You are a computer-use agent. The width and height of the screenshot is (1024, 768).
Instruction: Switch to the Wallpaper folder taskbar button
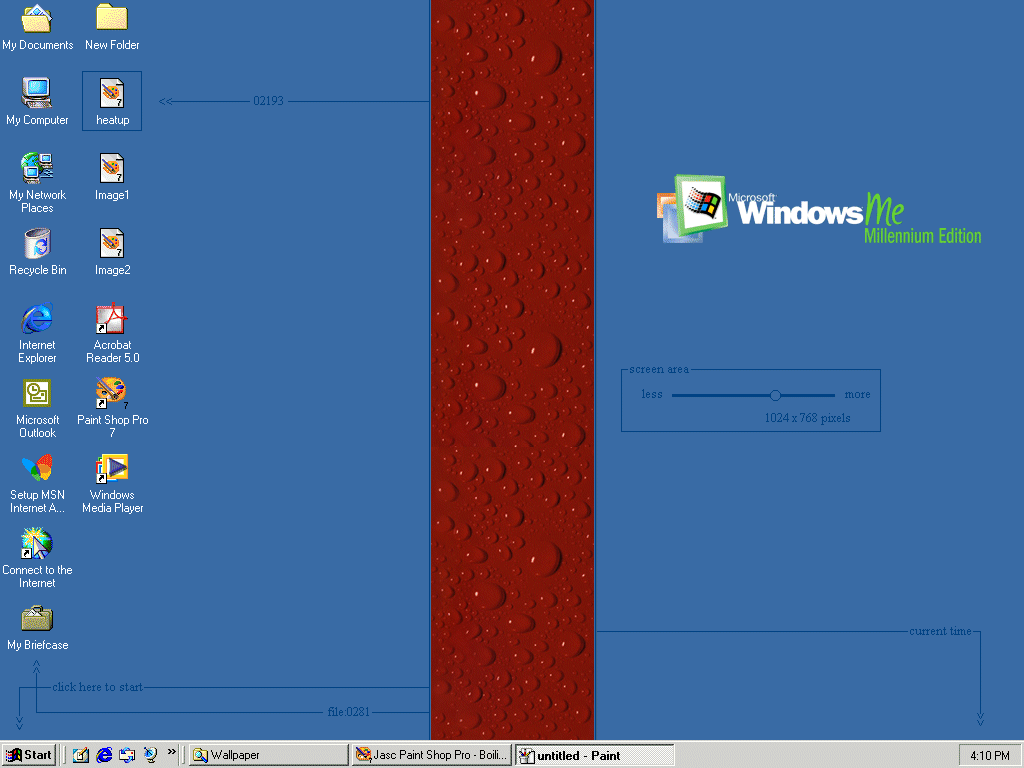tap(269, 755)
